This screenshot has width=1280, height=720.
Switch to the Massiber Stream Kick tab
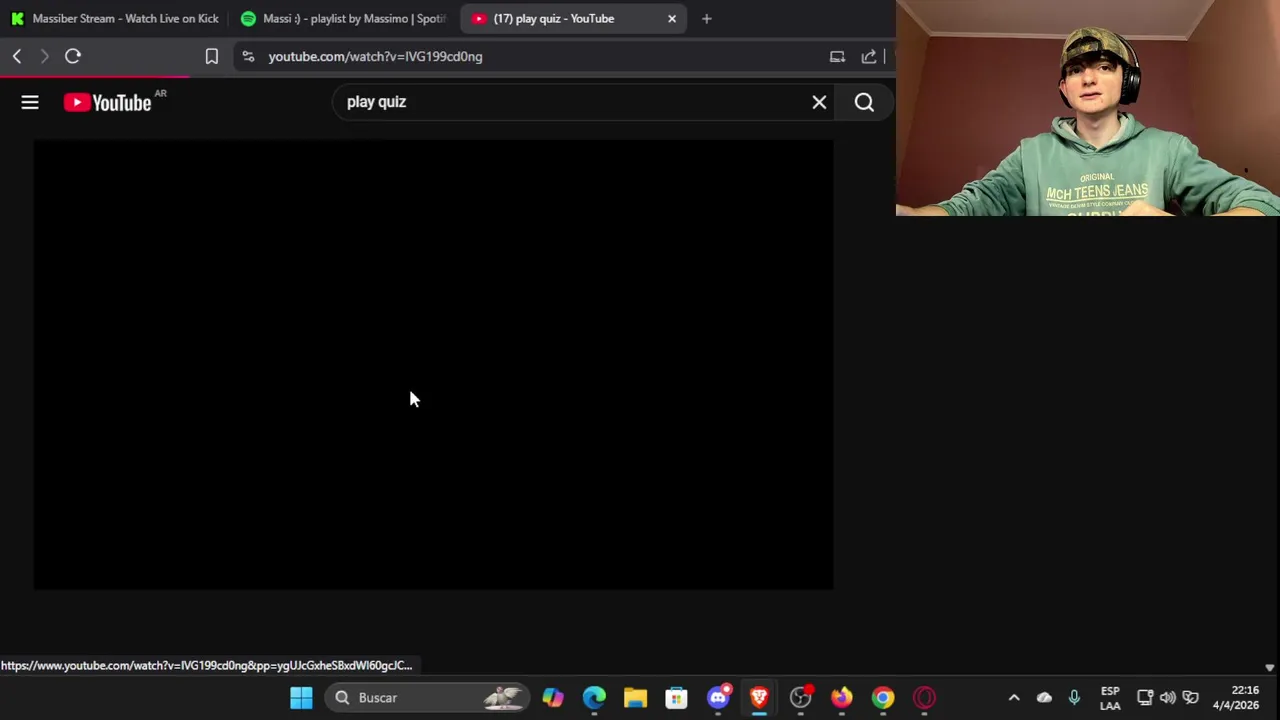114,19
